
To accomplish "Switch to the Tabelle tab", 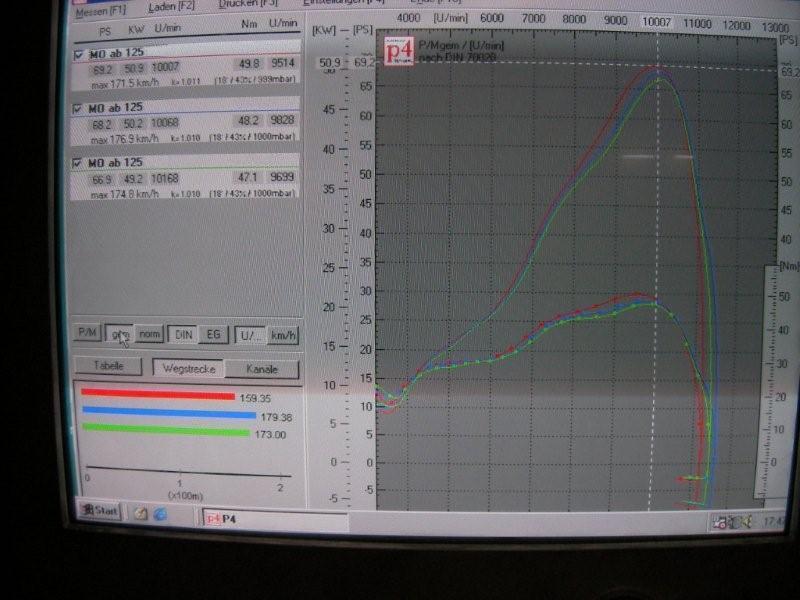I will point(109,366).
